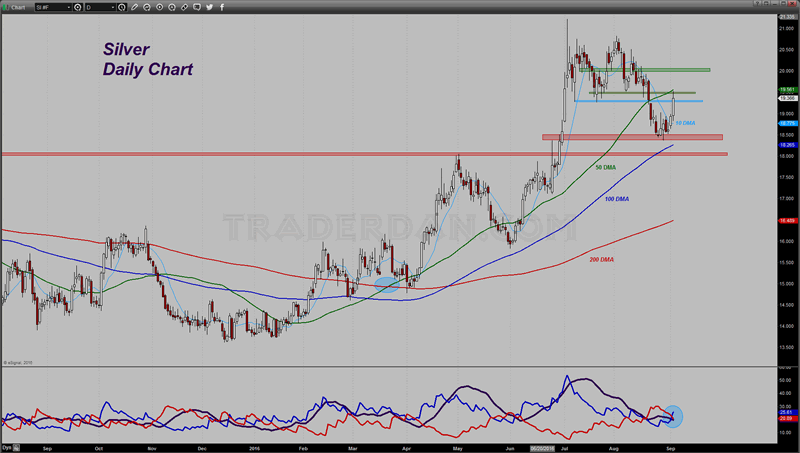Click the interval link icon beside D
The image size is (800, 453).
(x=122, y=7)
